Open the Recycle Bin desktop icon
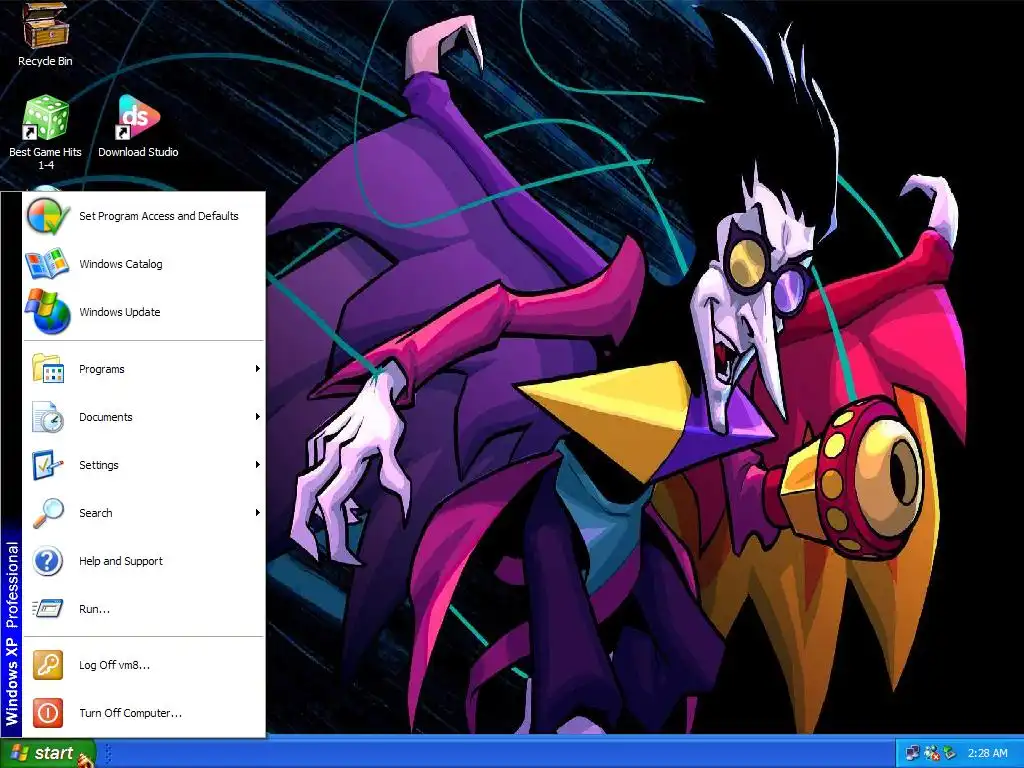The image size is (1024, 768). click(x=45, y=34)
